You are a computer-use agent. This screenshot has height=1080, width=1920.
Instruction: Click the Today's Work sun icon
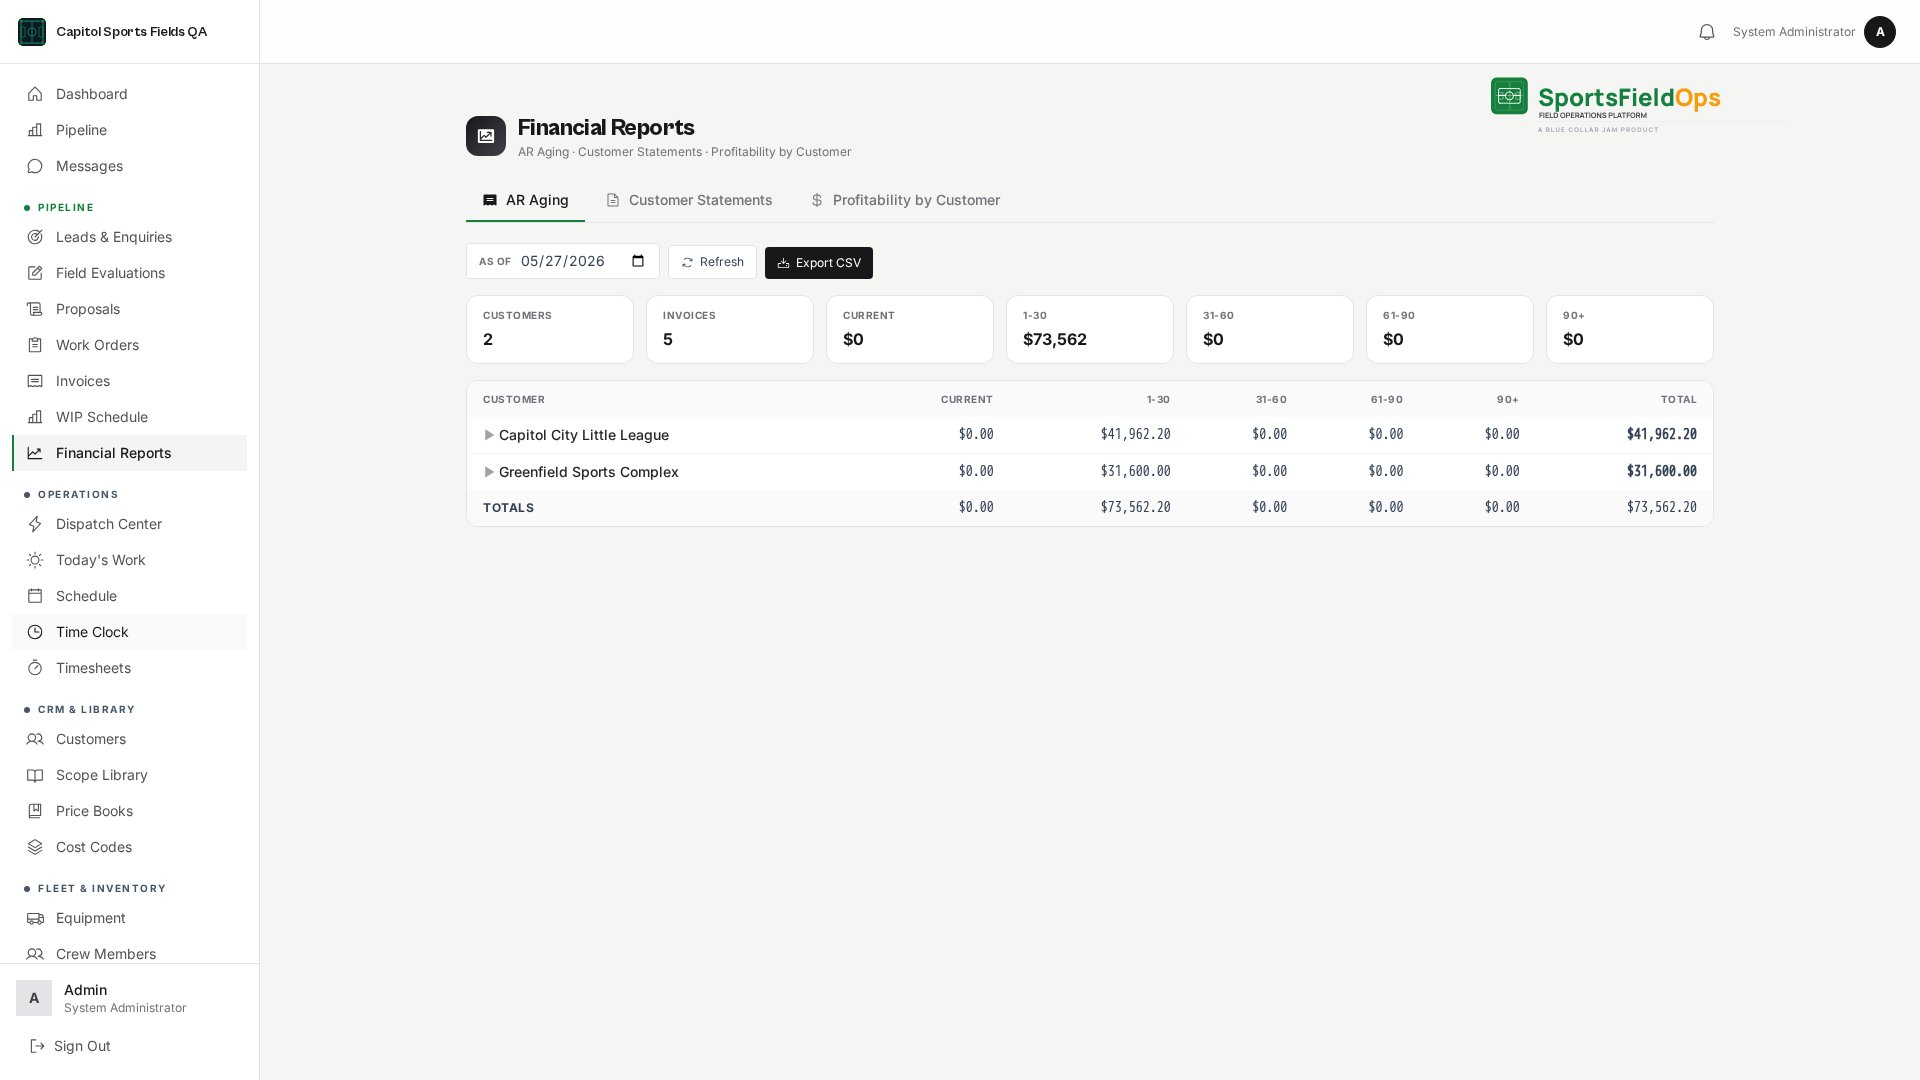tap(35, 560)
